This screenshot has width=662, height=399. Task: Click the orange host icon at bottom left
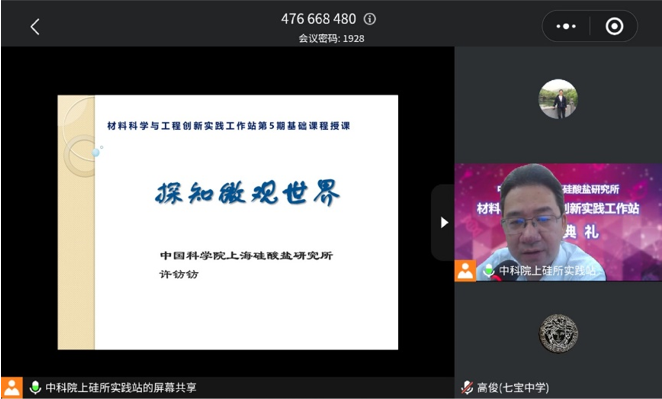[x=12, y=388]
